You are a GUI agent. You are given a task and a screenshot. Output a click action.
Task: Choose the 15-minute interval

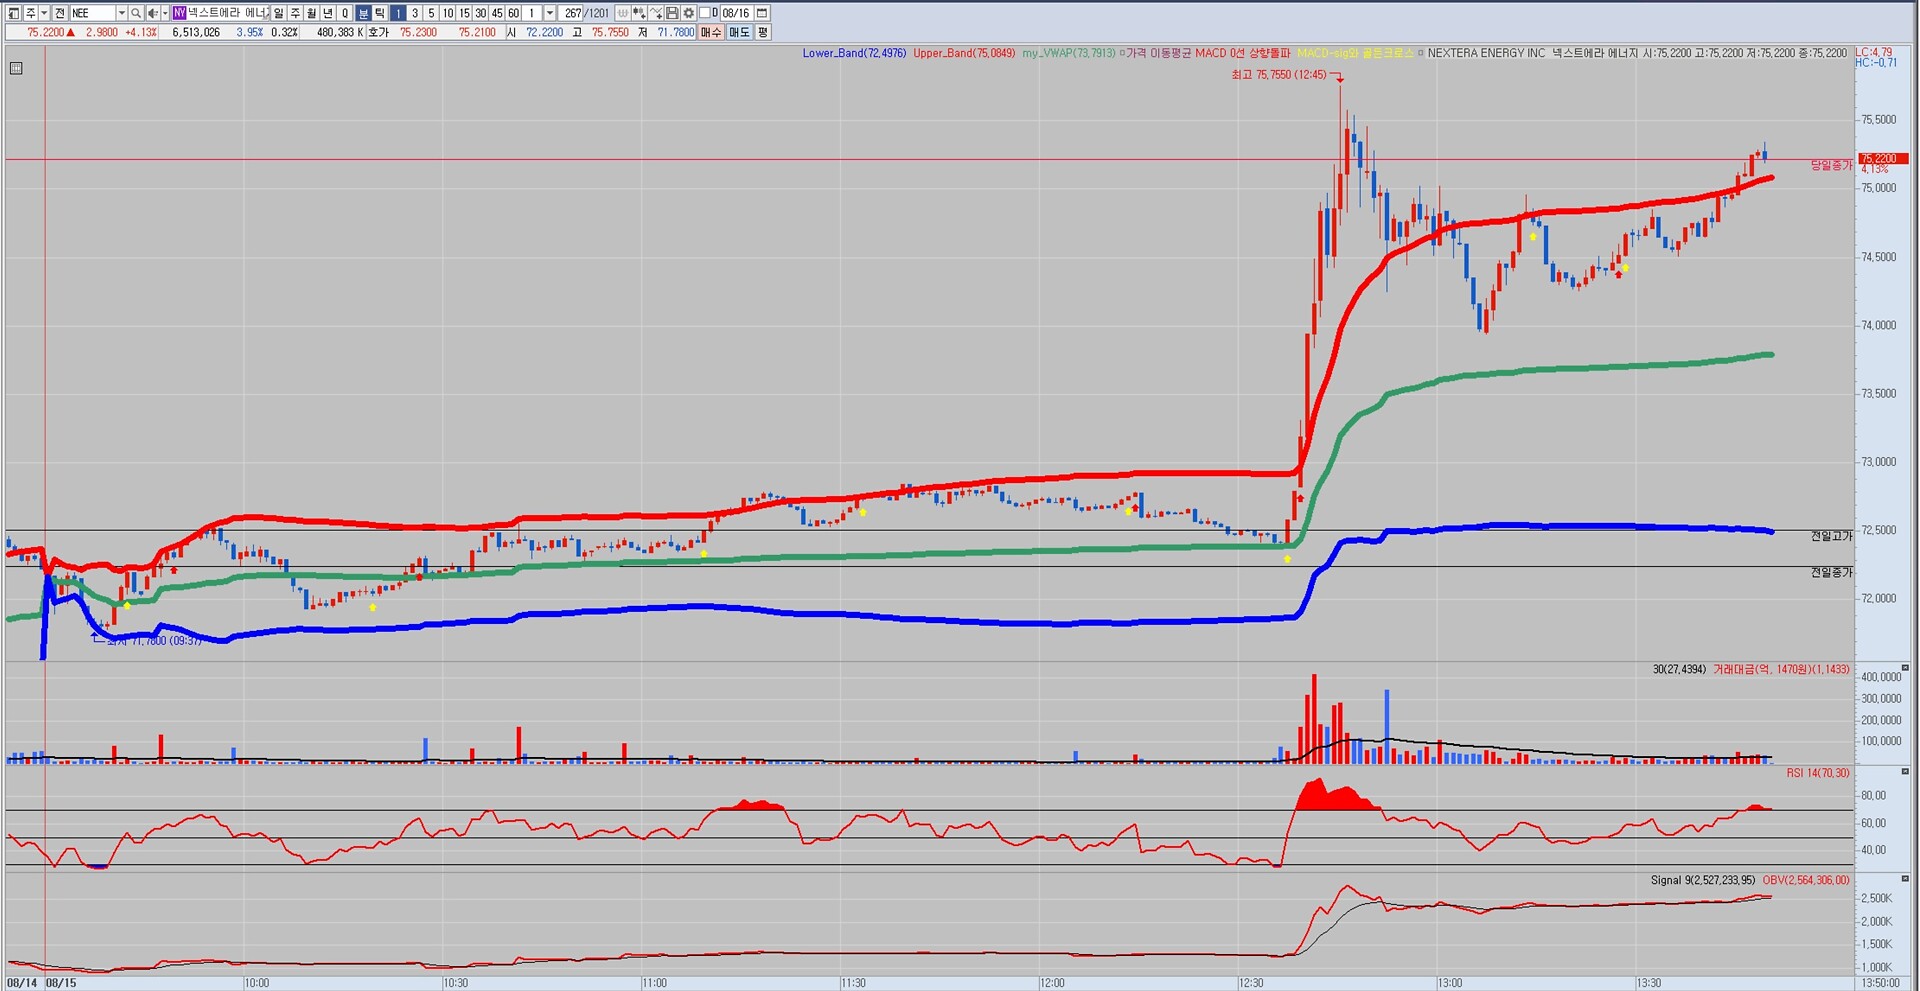464,13
